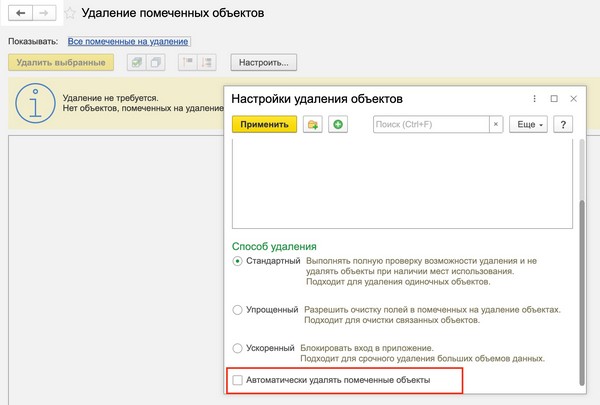Maximize the Настройки удаления объектов dialog
The width and height of the screenshot is (600, 405).
[554, 99]
